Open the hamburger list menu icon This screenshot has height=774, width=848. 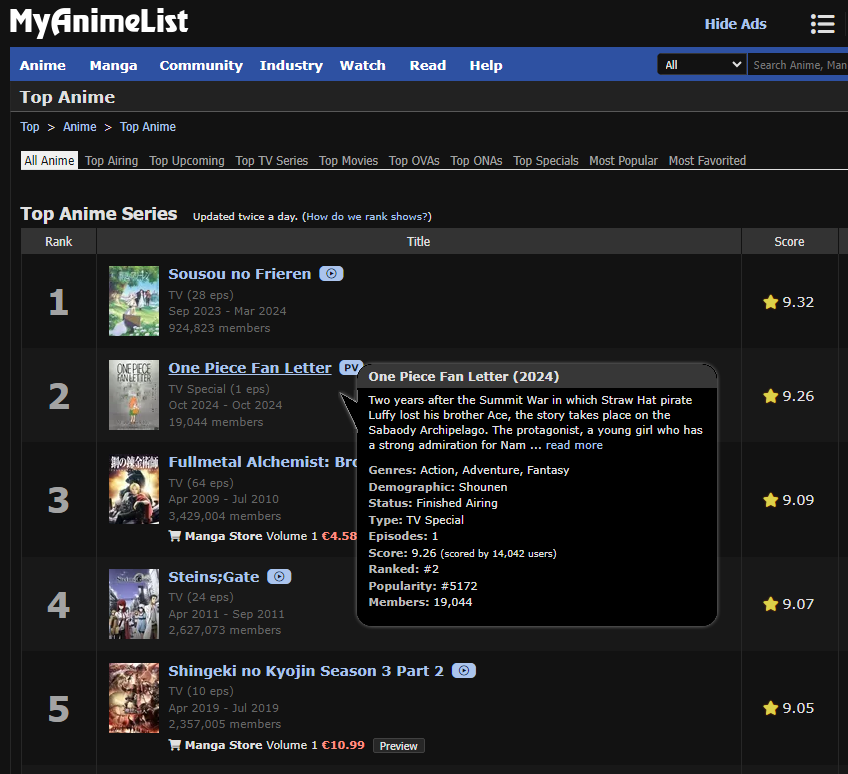[x=822, y=24]
